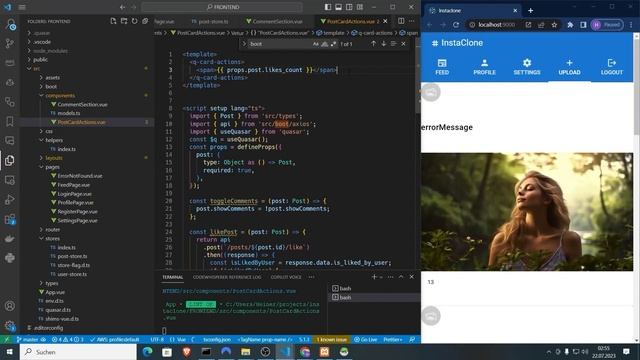The width and height of the screenshot is (640, 360).
Task: Reload the page in the browser
Action: tap(456, 25)
